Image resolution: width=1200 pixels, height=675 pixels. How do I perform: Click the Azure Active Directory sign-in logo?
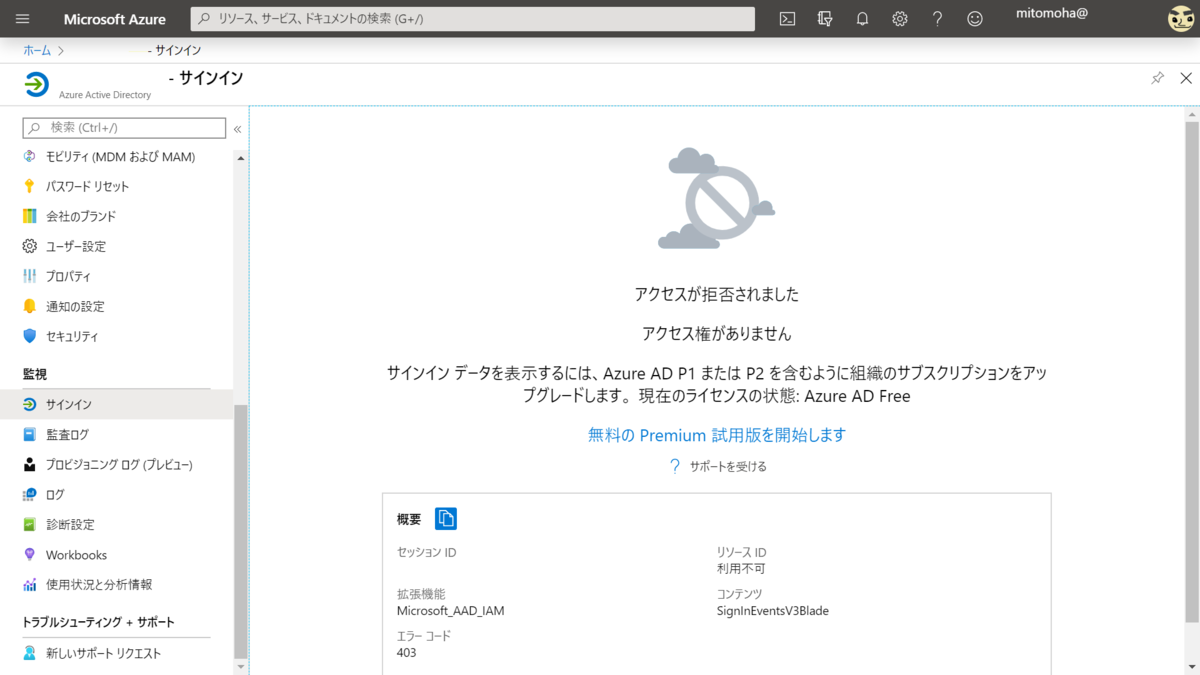37,85
